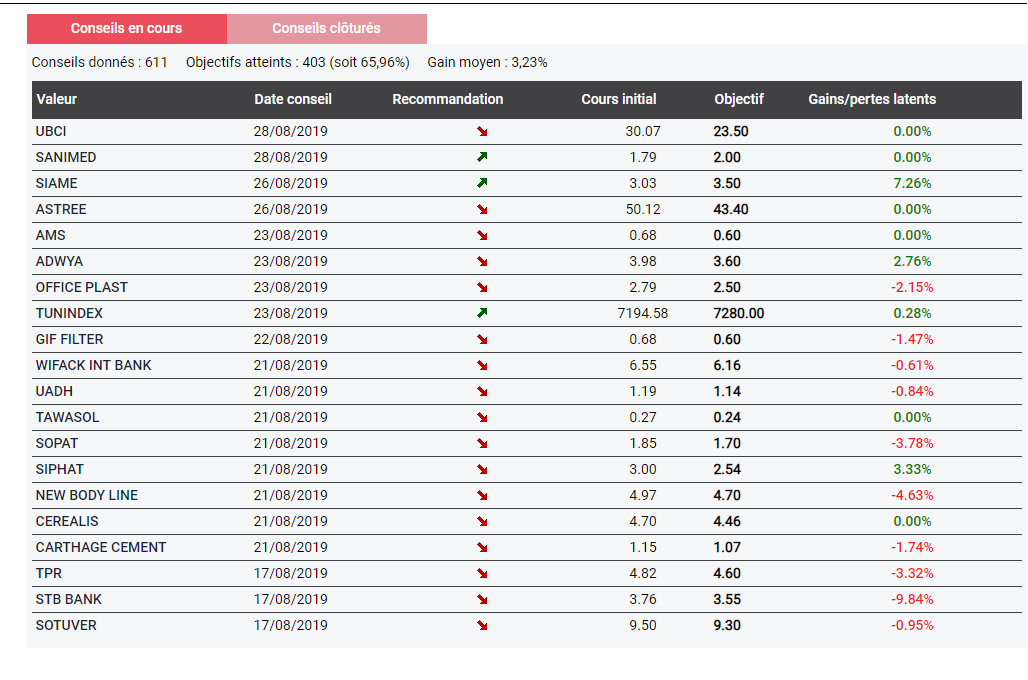This screenshot has width=1028, height=680.
Task: Select the CEREALIS stock name
Action: click(x=67, y=522)
